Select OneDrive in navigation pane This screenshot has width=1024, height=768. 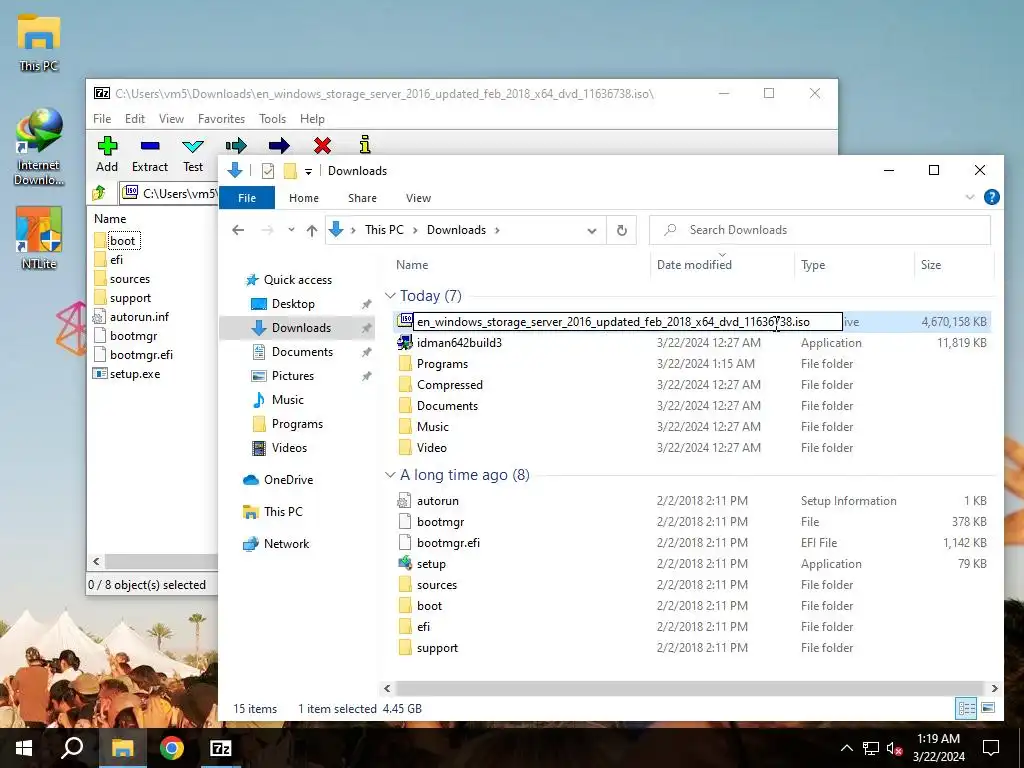click(288, 479)
